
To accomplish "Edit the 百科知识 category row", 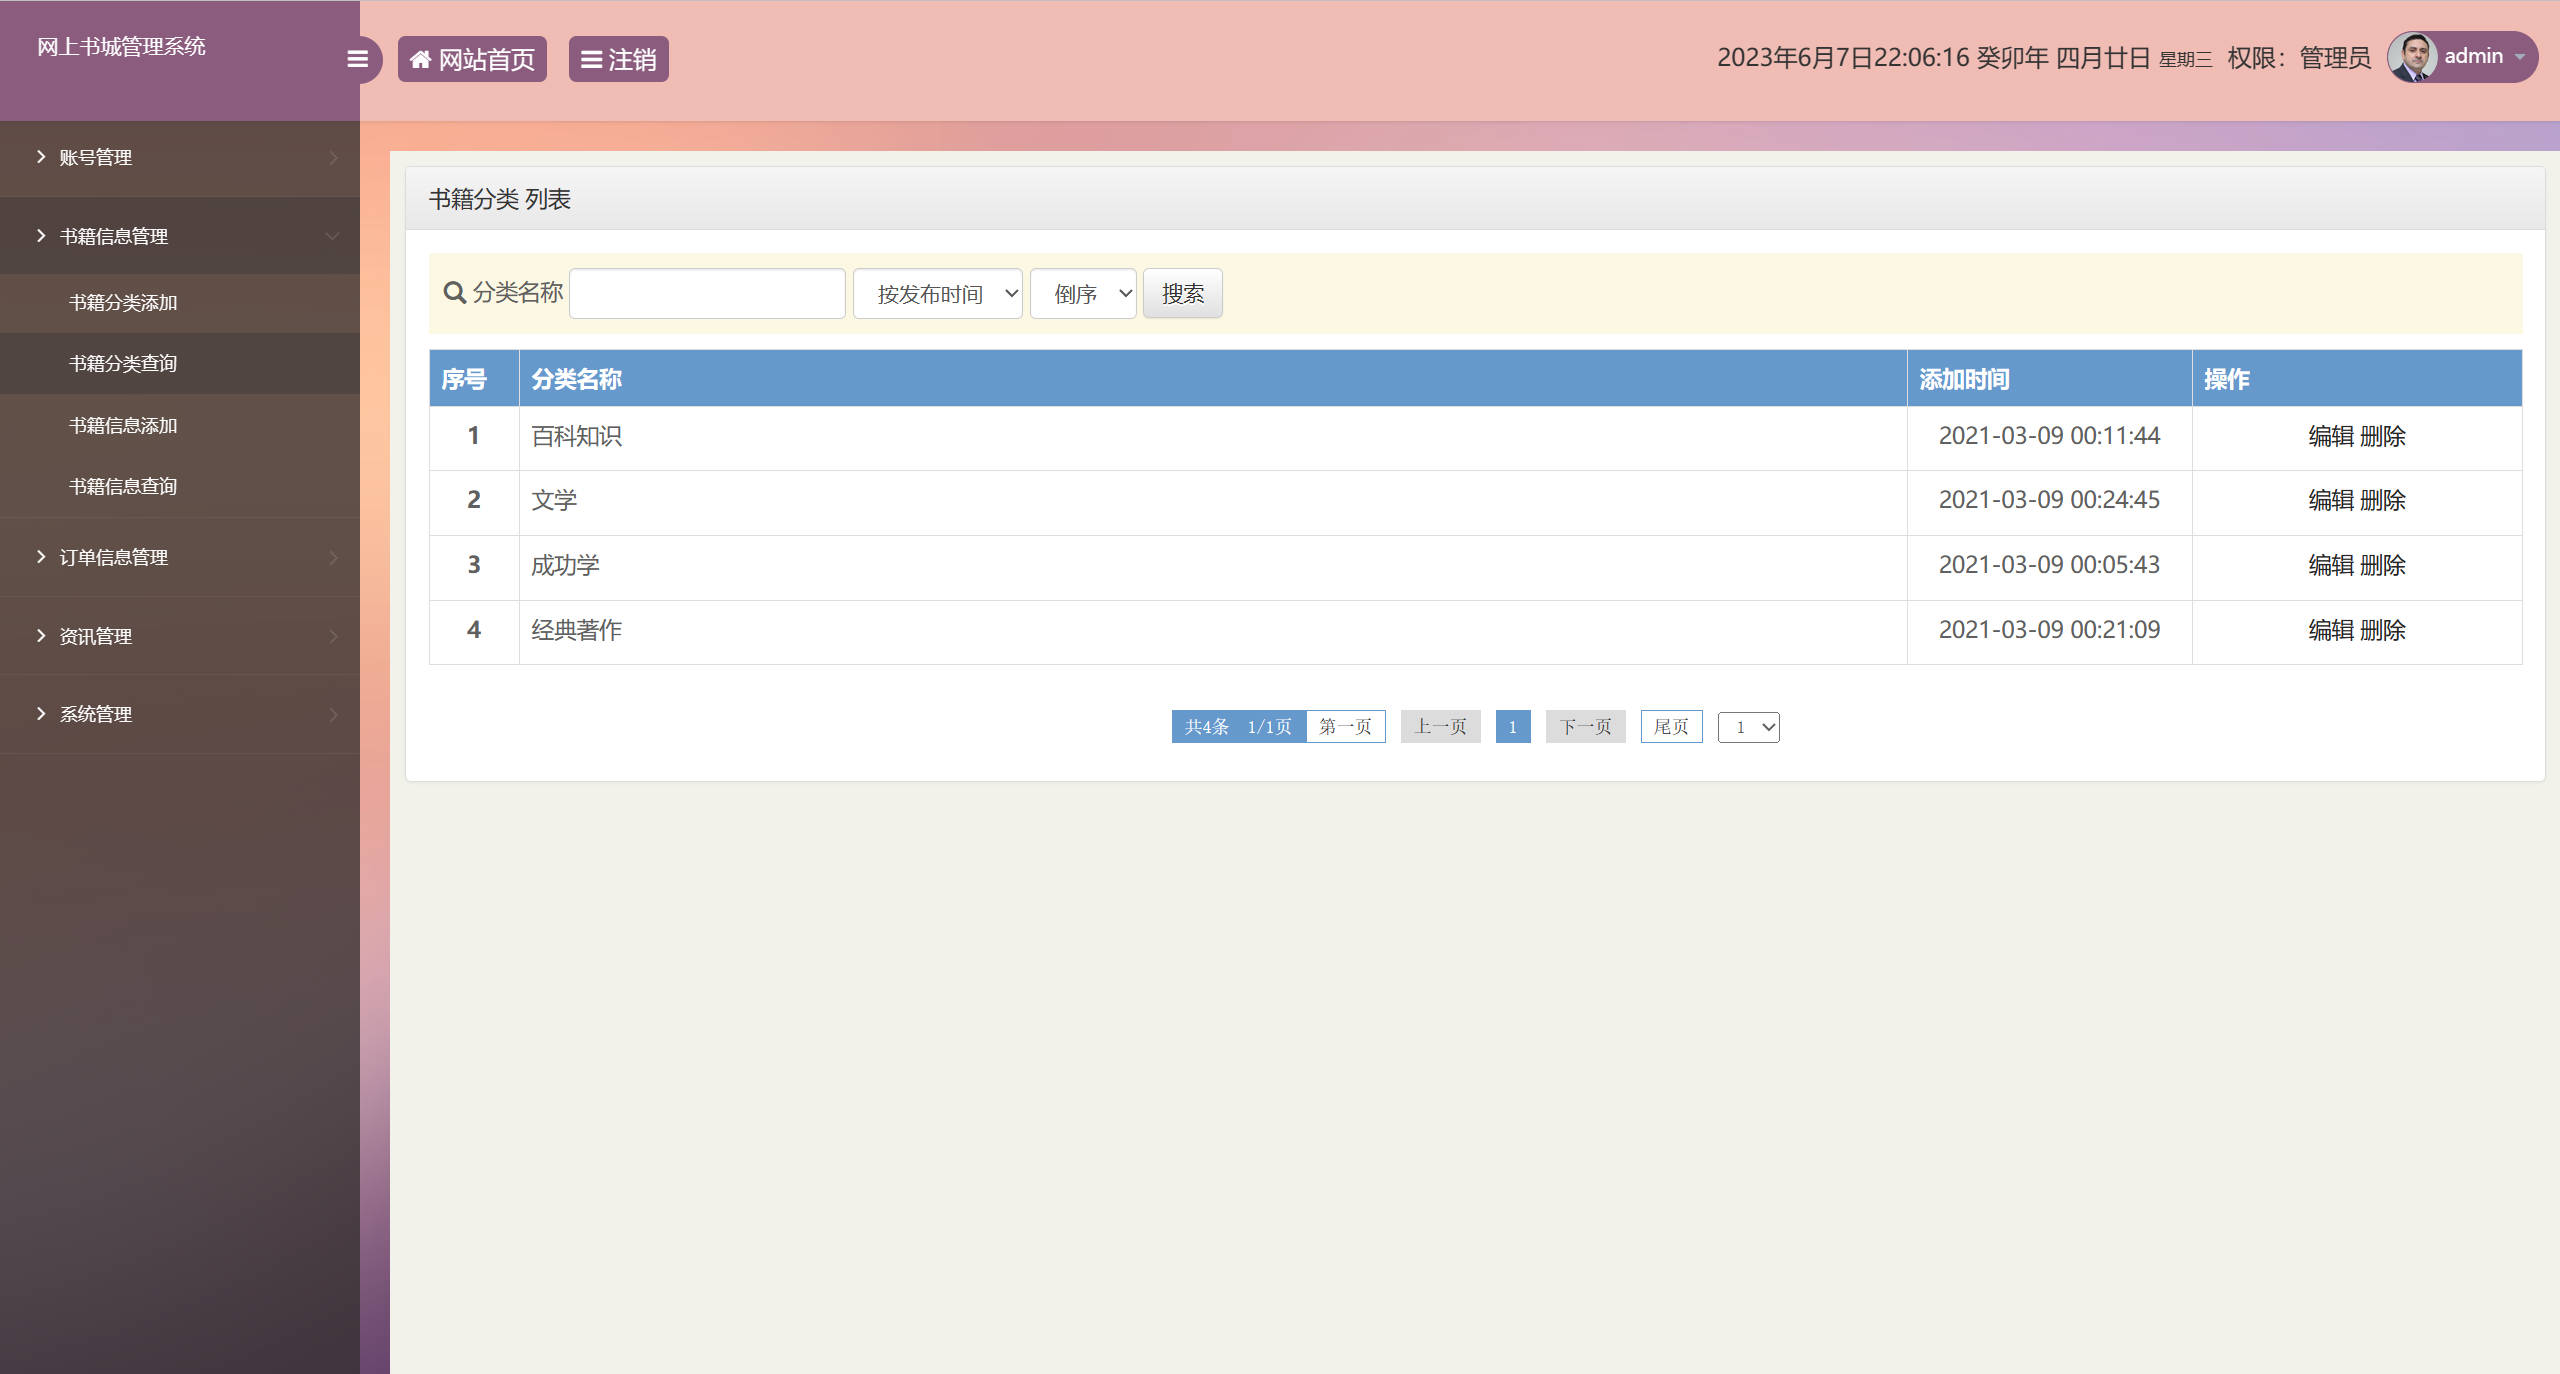I will [x=2330, y=437].
